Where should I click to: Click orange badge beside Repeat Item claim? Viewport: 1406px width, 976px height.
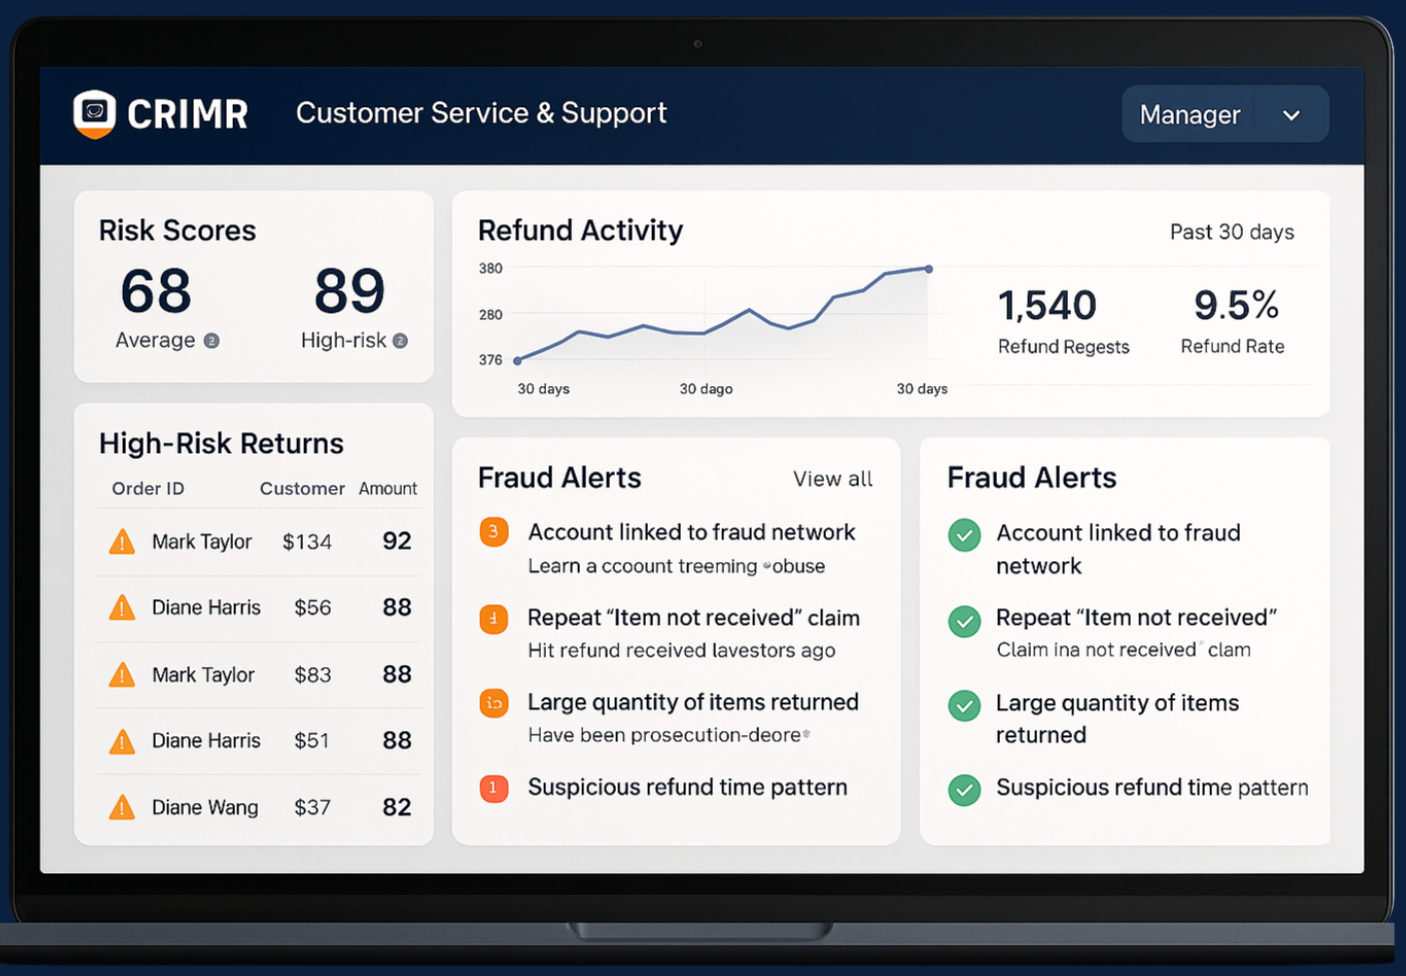pos(494,619)
